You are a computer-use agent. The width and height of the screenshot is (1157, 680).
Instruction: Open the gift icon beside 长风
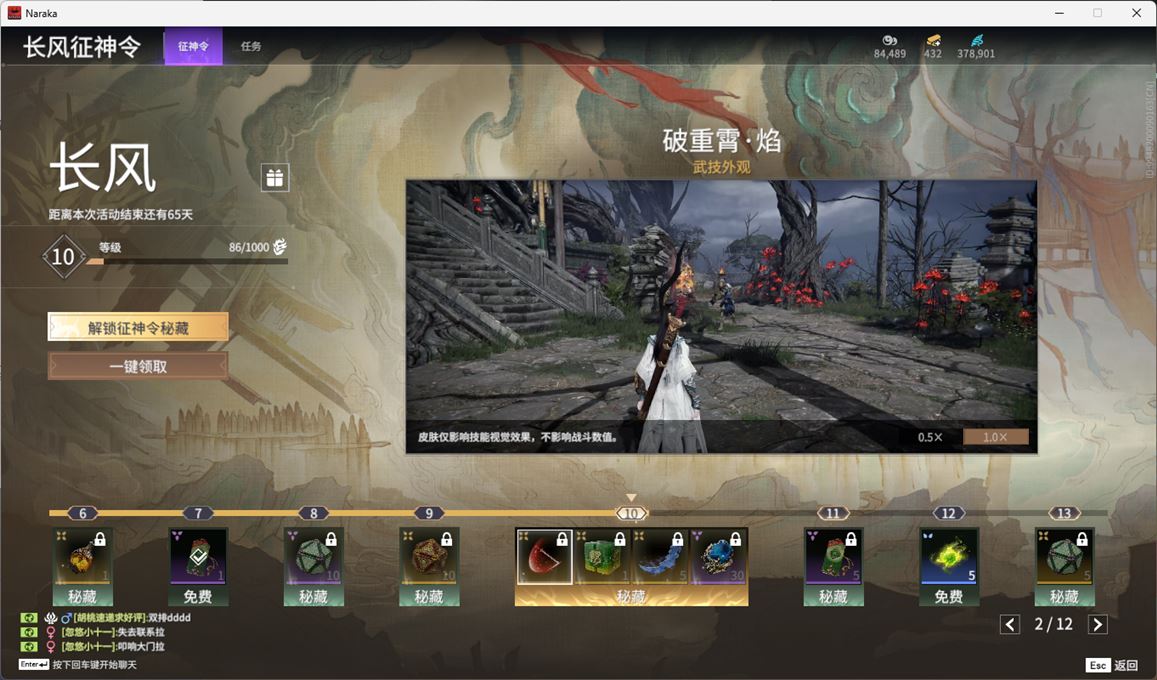[x=274, y=178]
